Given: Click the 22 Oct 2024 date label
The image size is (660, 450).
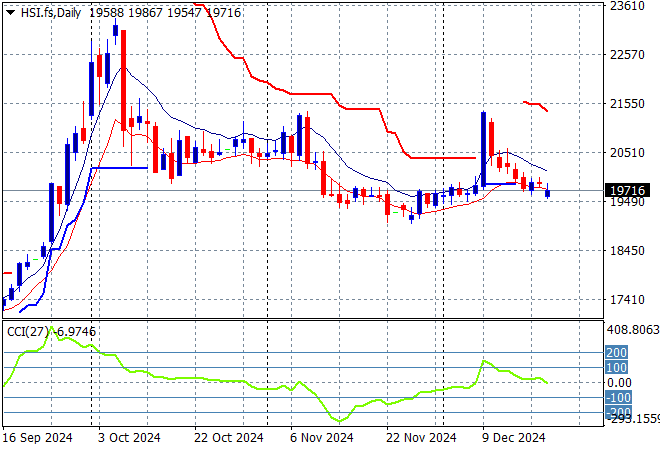Looking at the screenshot, I should (x=229, y=438).
